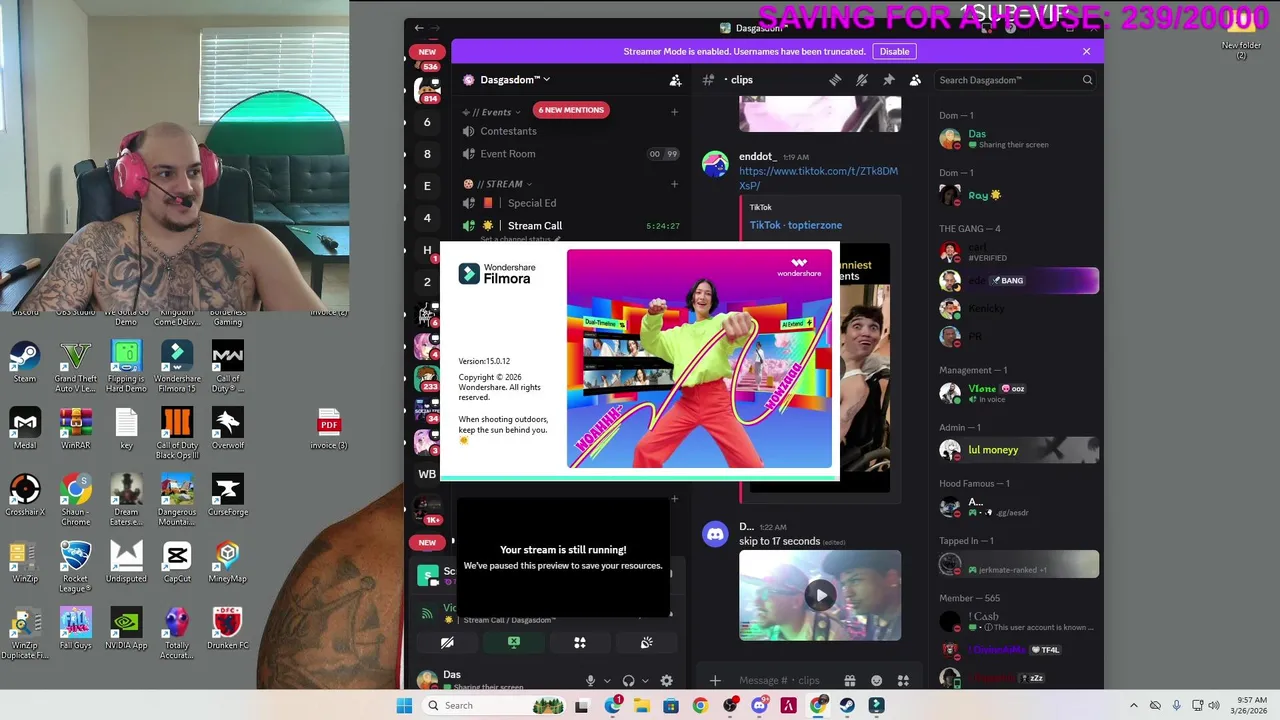Add channel to STREAM category
The image size is (1280, 720).
point(674,184)
